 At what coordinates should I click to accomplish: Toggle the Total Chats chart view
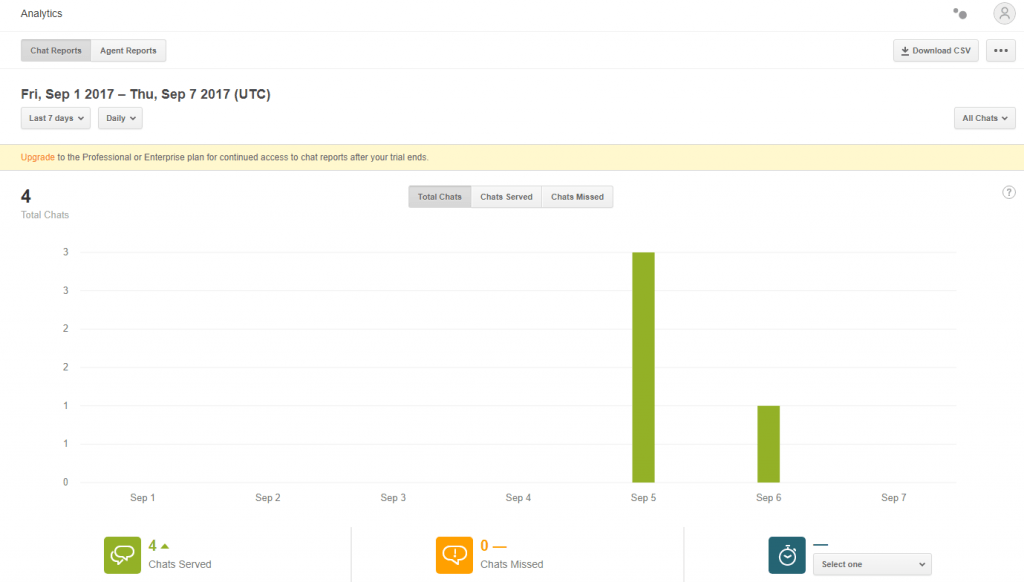pos(439,196)
